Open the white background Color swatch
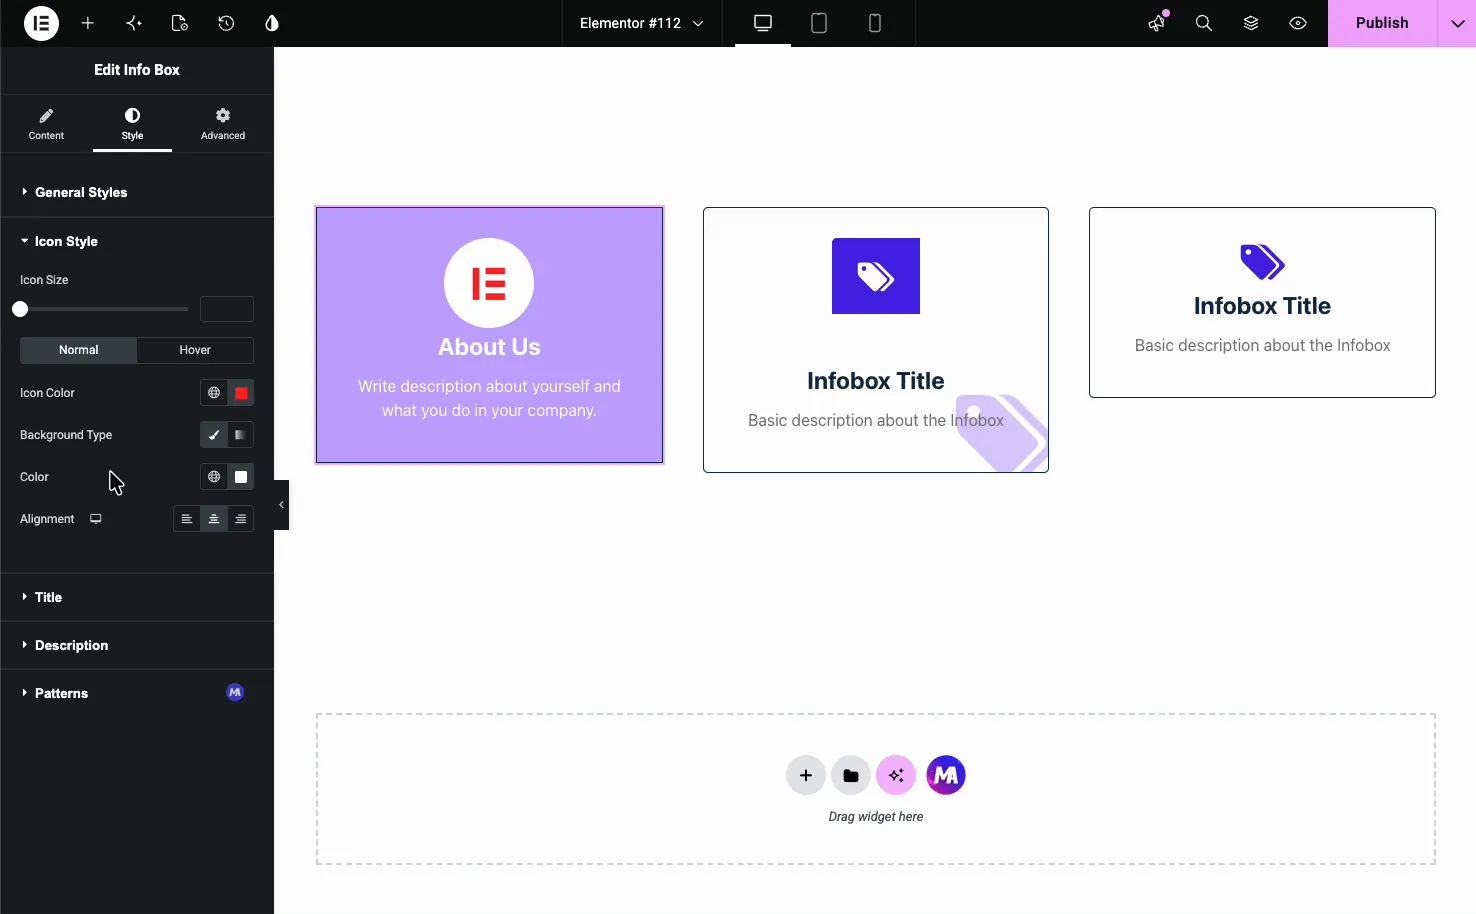The image size is (1476, 914). click(x=241, y=477)
